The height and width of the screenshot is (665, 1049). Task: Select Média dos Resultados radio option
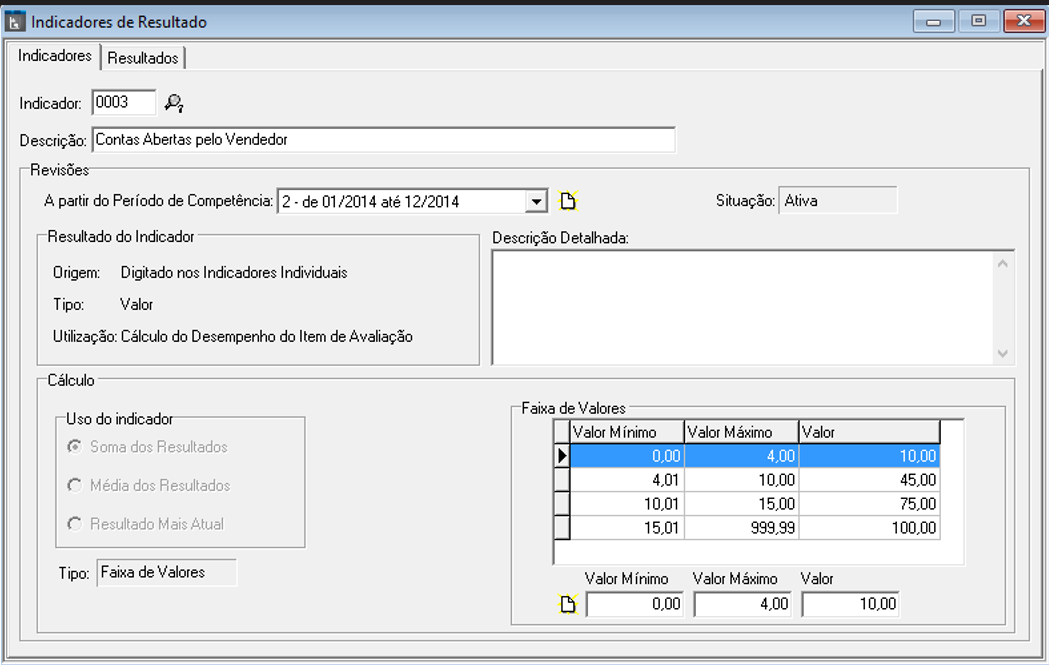74,485
